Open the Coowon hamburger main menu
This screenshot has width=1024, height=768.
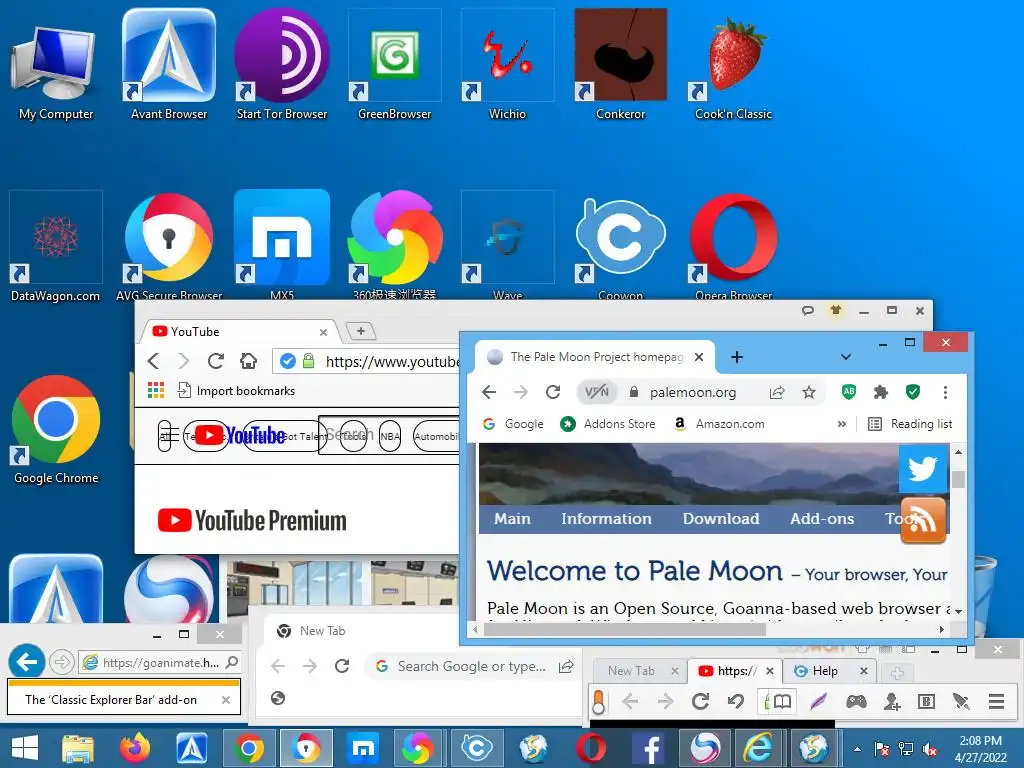[x=997, y=702]
